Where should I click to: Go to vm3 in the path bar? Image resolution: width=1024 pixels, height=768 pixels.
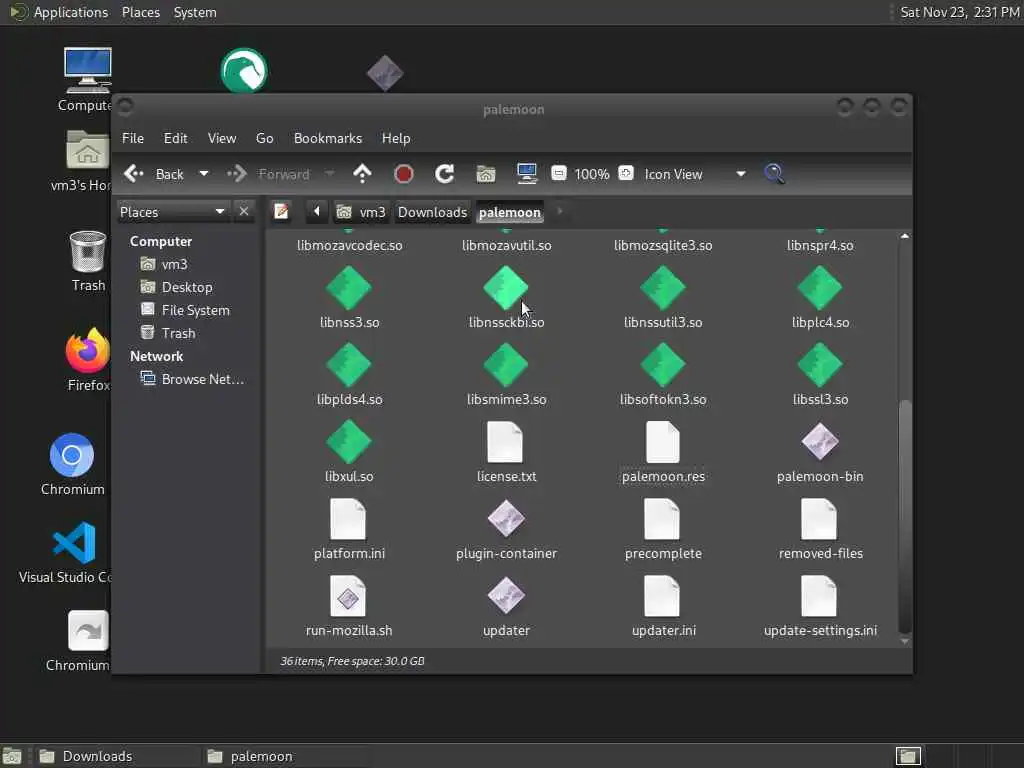[x=361, y=212]
